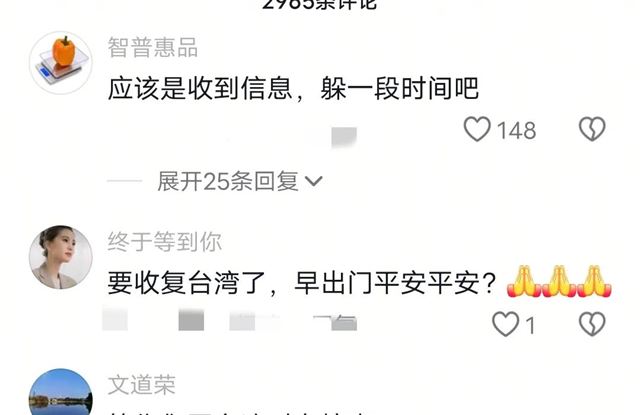Viewport: 640px width, 415px height.
Task: Like 终于等到你's comment with the heart icon
Action: [x=505, y=324]
